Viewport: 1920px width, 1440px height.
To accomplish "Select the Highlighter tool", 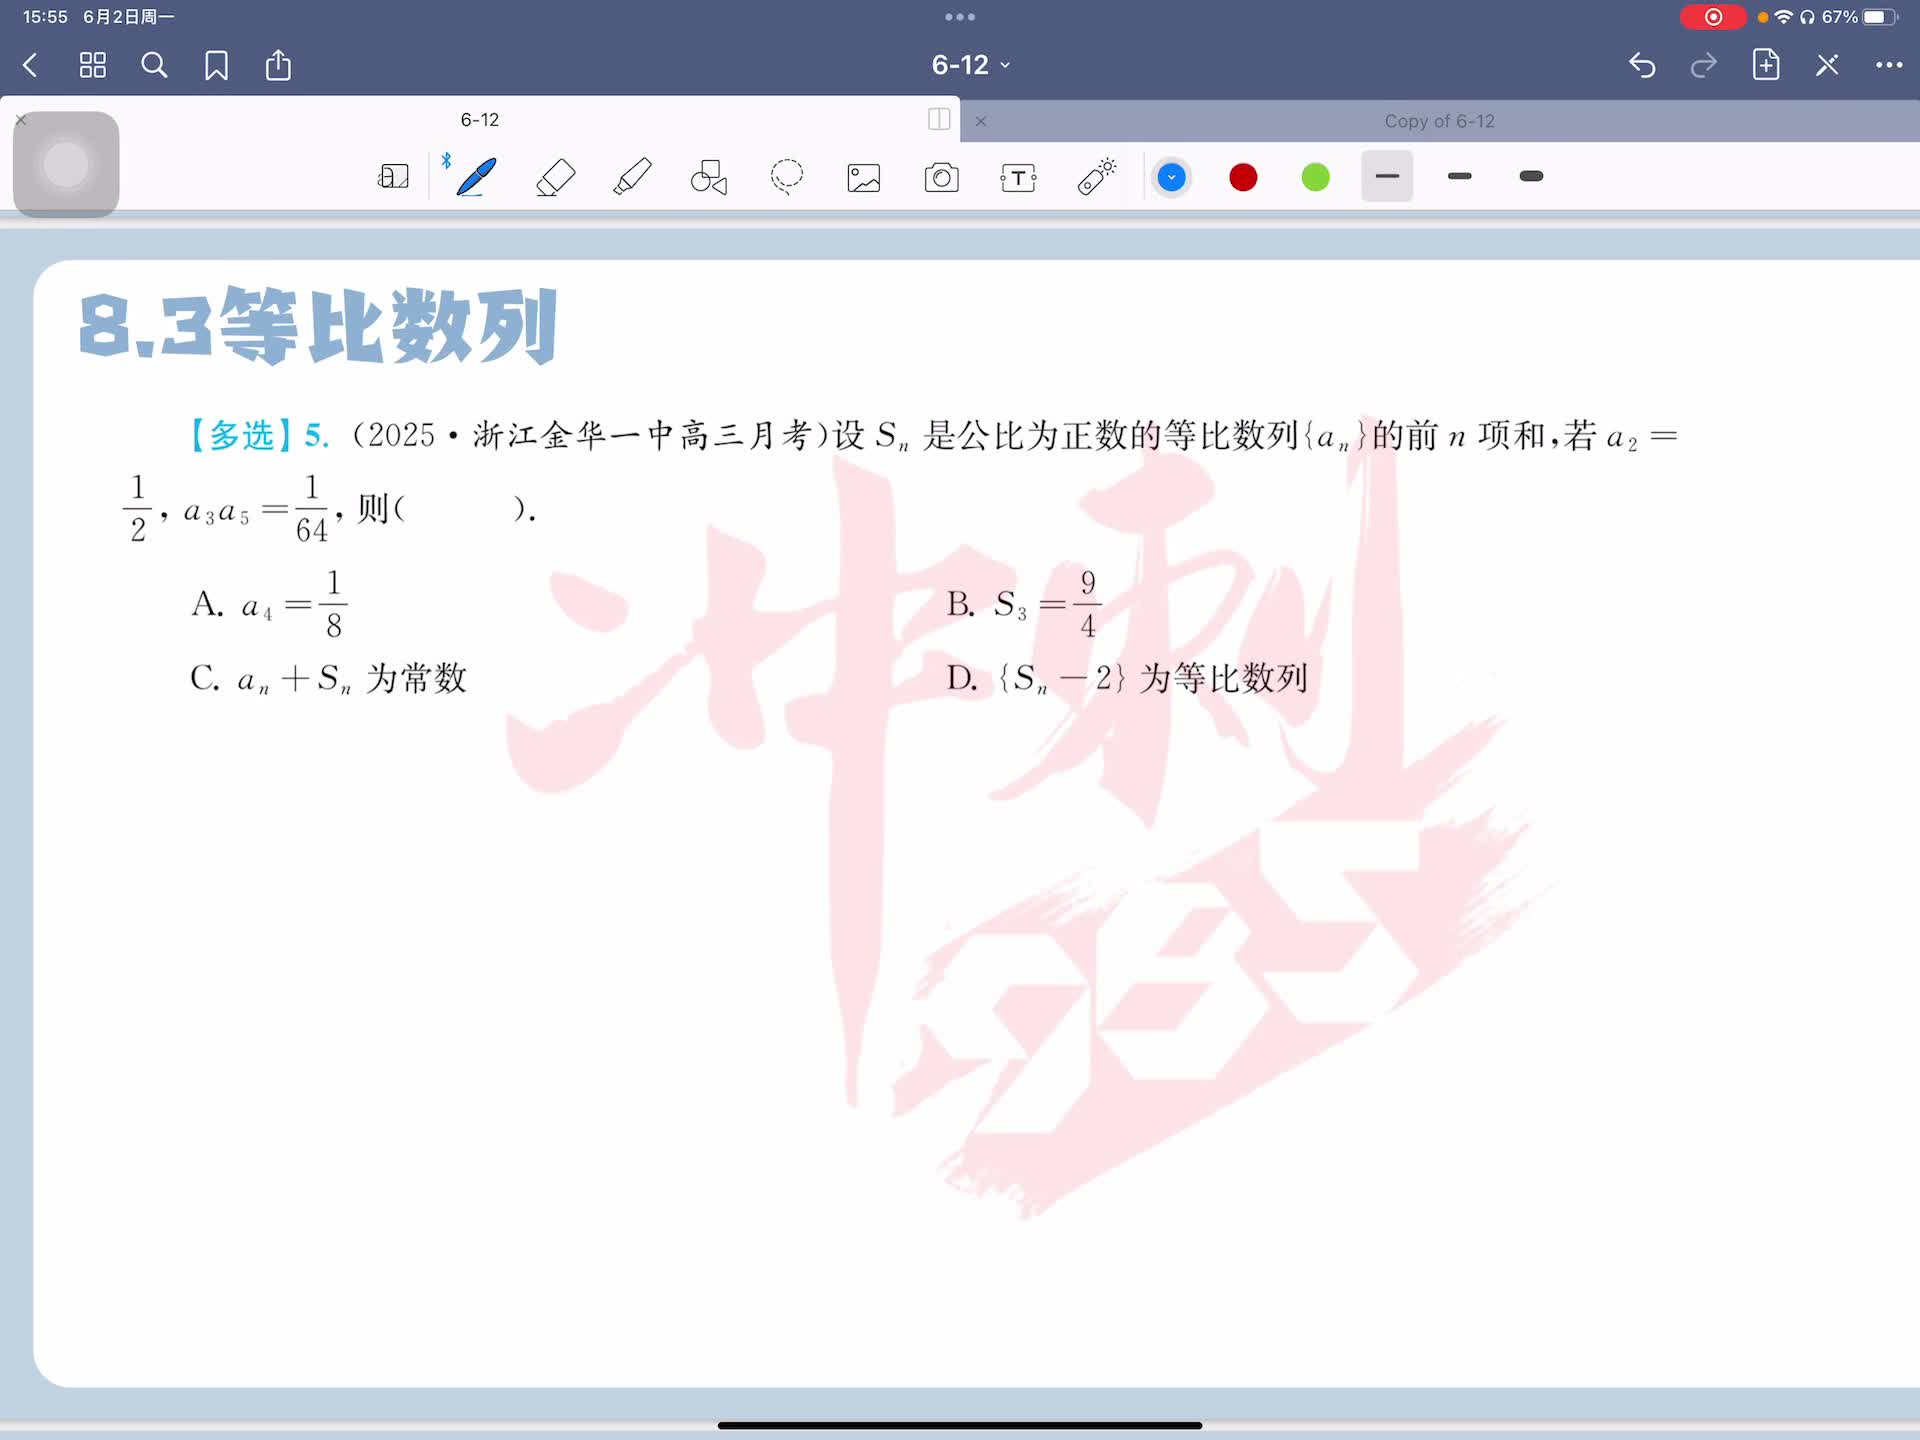I will coord(632,177).
